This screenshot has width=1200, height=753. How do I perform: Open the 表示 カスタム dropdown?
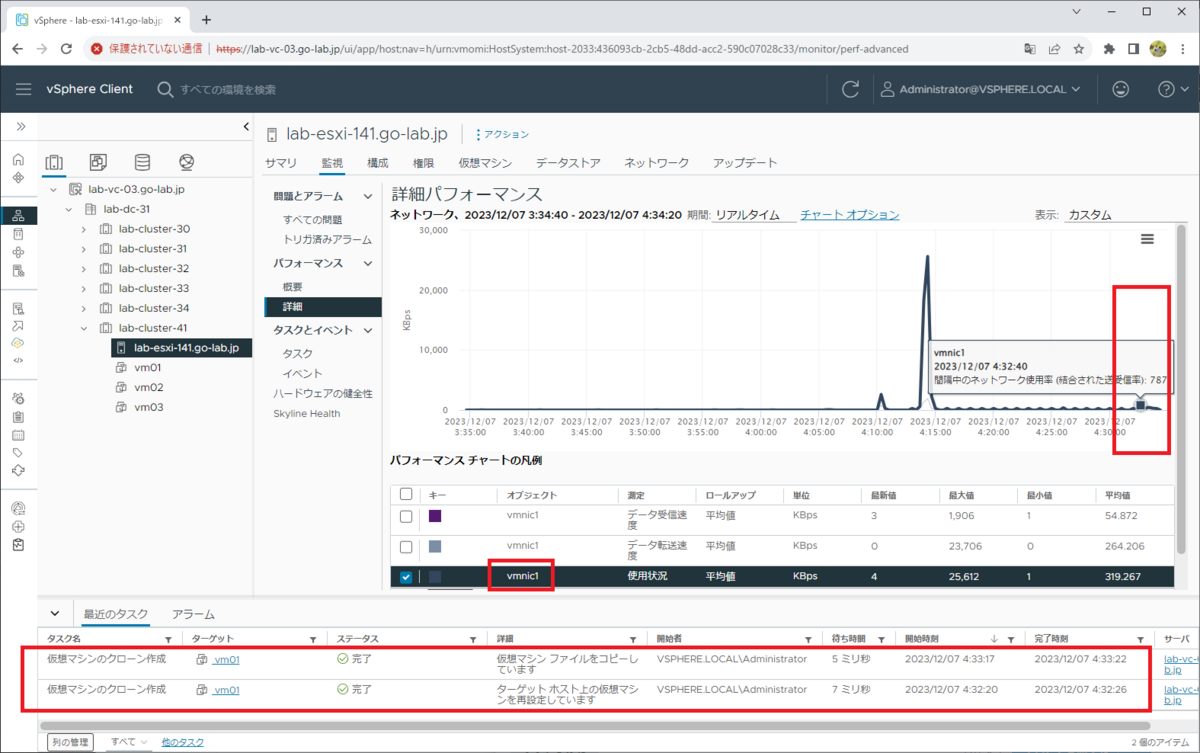point(1113,215)
